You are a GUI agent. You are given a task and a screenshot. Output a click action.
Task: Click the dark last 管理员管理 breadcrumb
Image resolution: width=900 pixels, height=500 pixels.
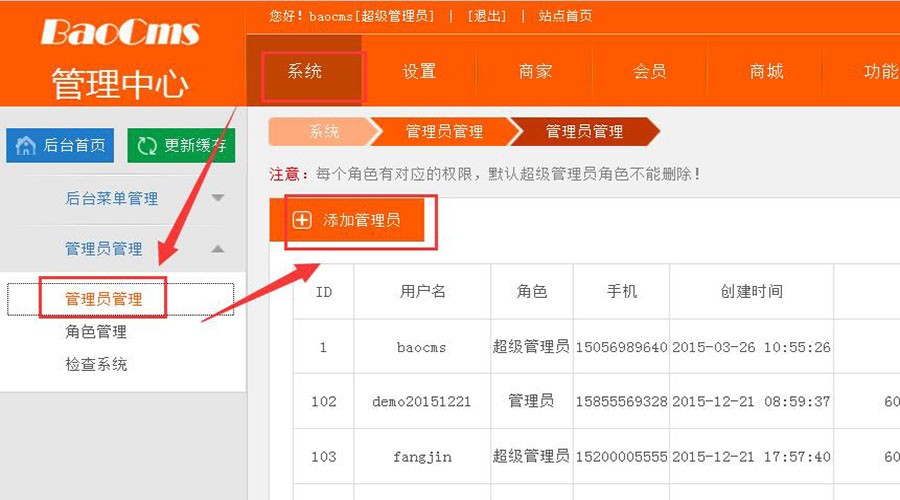tap(584, 131)
